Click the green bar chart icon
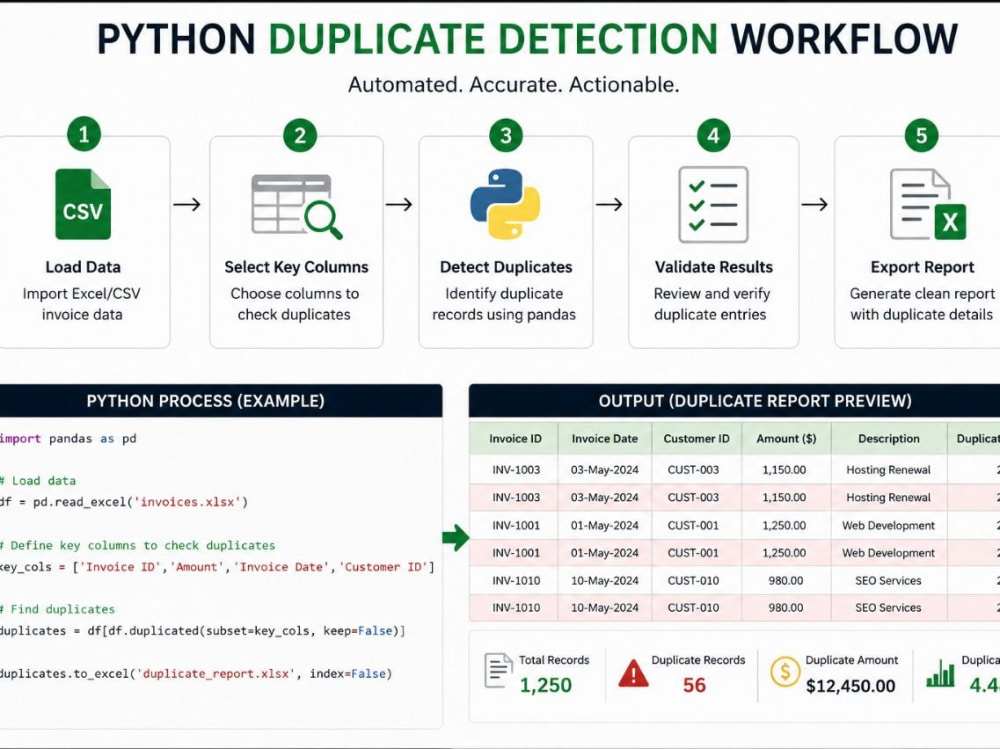Viewport: 1000px width, 749px height. click(x=941, y=673)
